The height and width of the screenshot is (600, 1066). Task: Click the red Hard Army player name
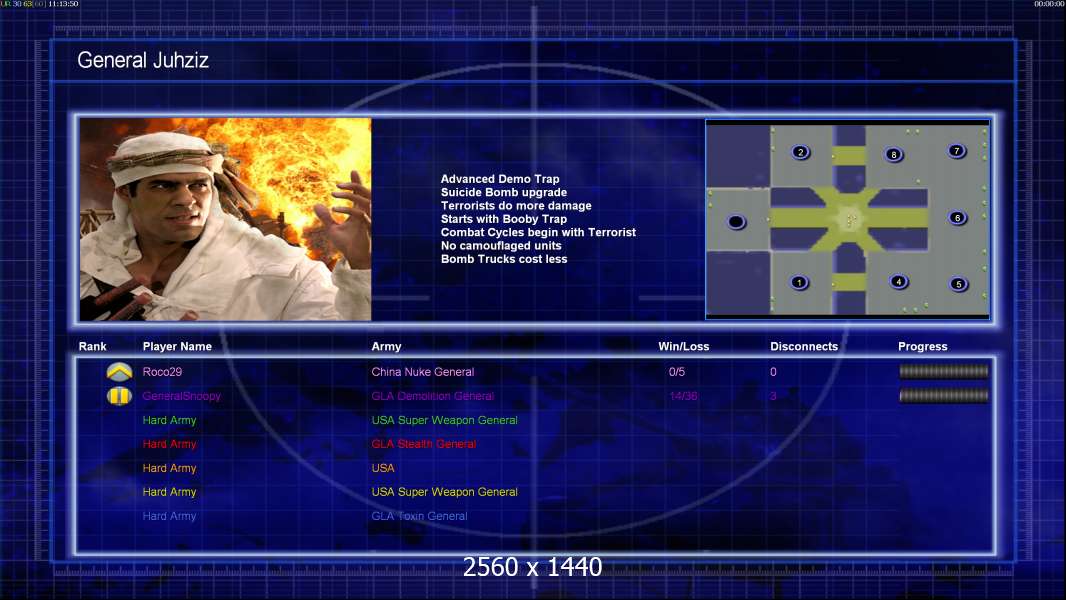[x=169, y=444]
